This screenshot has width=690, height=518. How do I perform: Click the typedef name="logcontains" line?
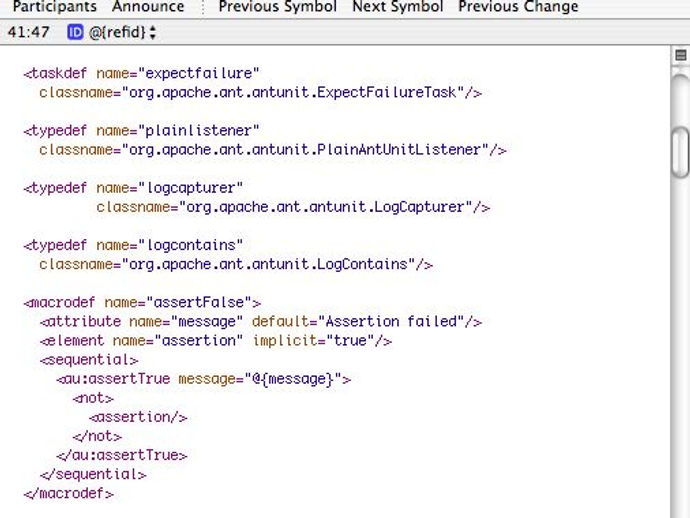click(133, 245)
